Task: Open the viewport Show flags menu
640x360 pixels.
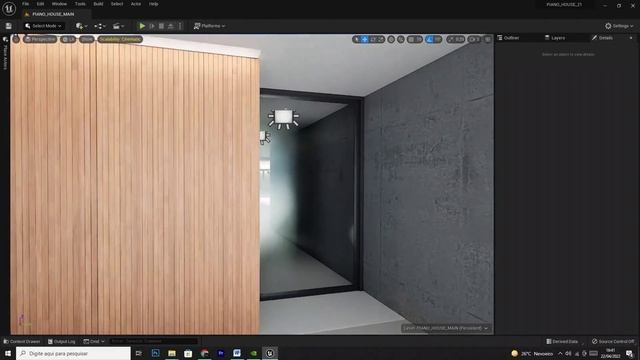Action: [87, 39]
